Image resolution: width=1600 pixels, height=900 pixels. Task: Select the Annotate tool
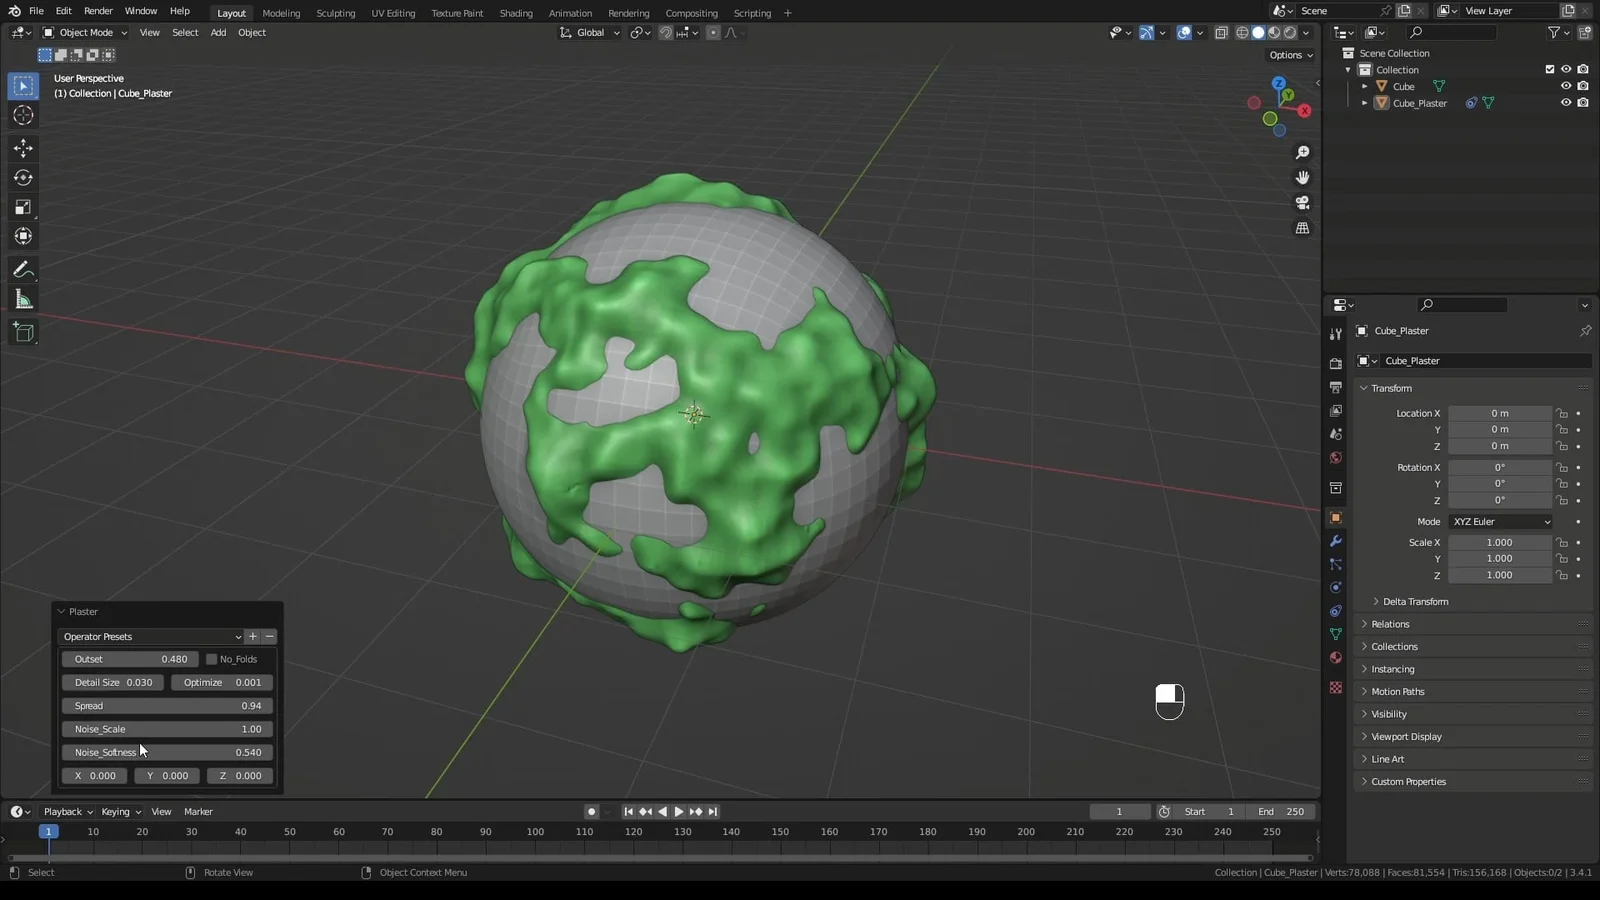point(22,269)
